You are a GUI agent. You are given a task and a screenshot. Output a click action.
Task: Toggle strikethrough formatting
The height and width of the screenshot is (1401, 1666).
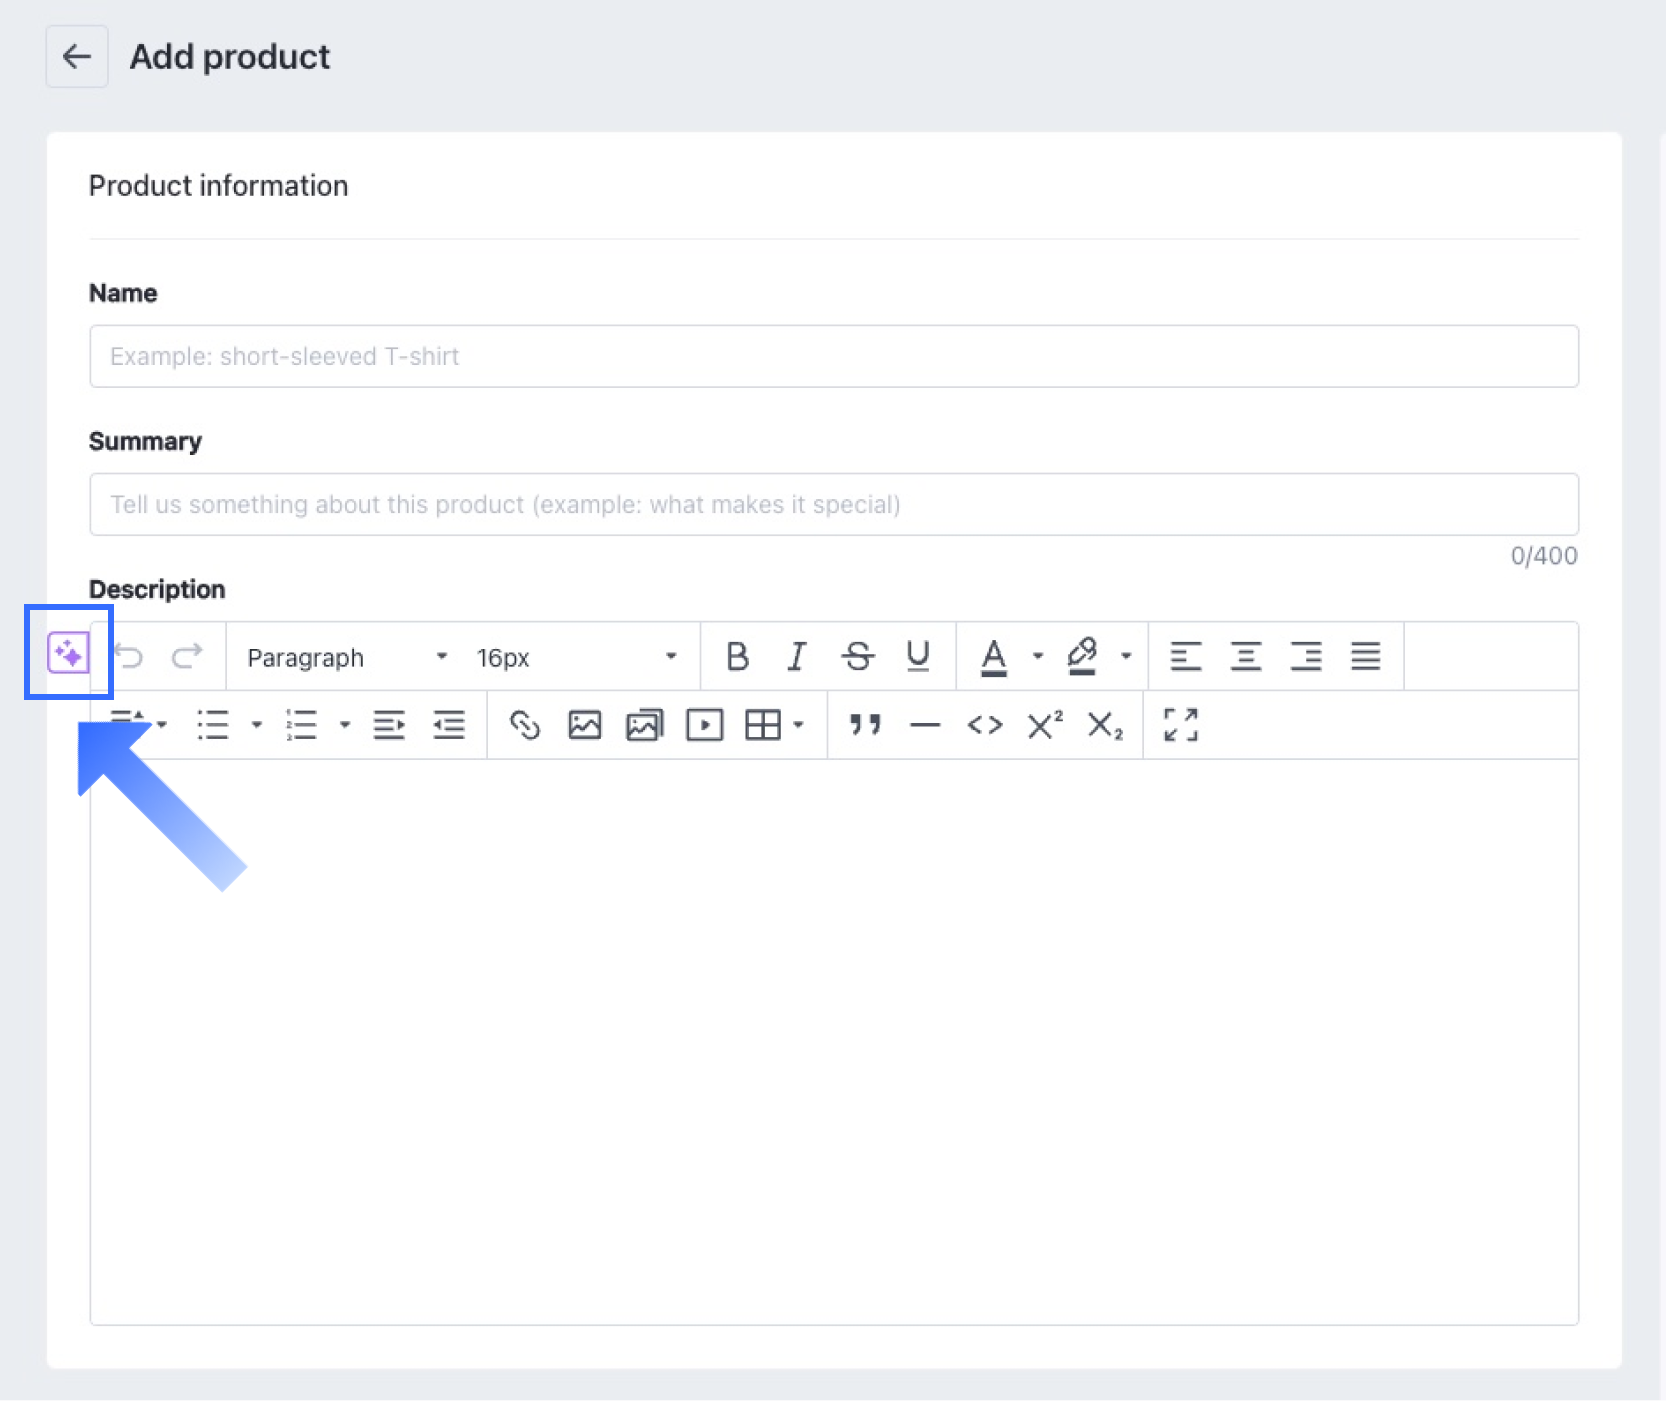[857, 657]
